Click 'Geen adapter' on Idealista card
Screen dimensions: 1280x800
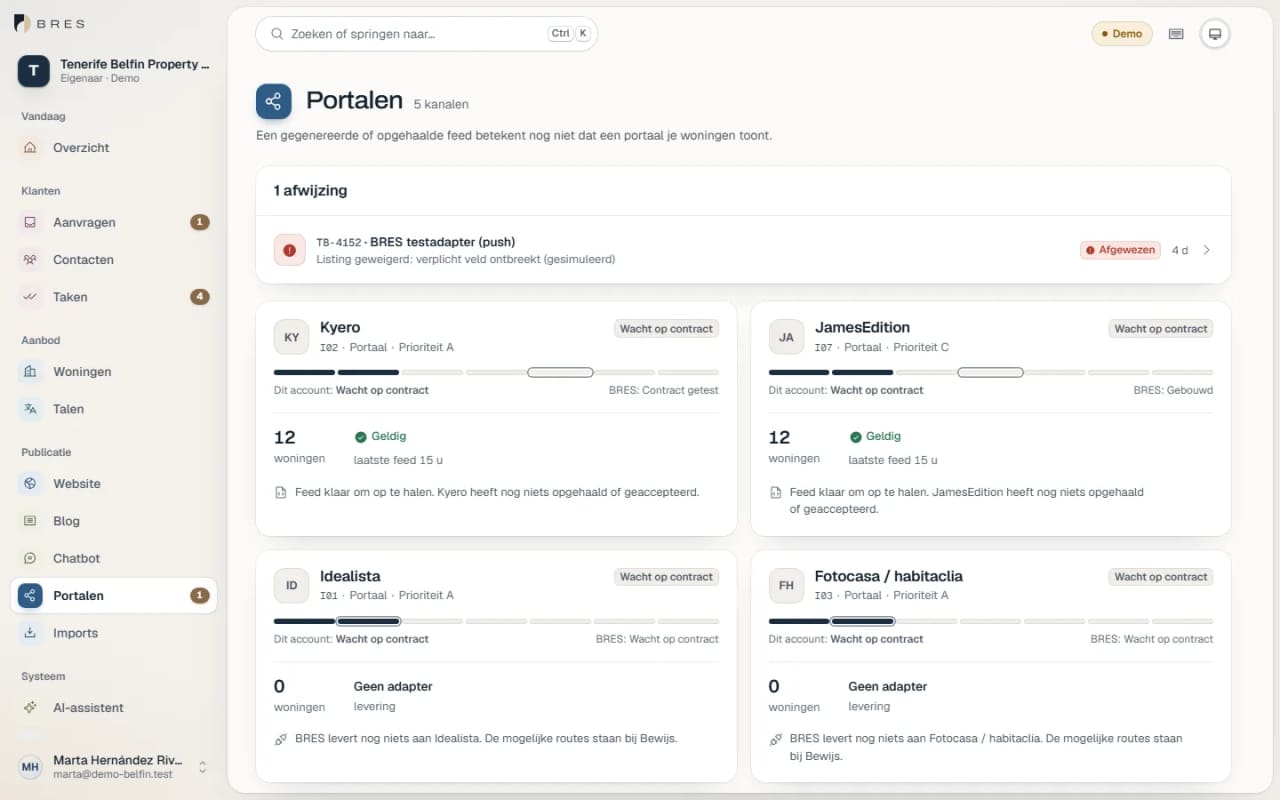click(x=393, y=687)
